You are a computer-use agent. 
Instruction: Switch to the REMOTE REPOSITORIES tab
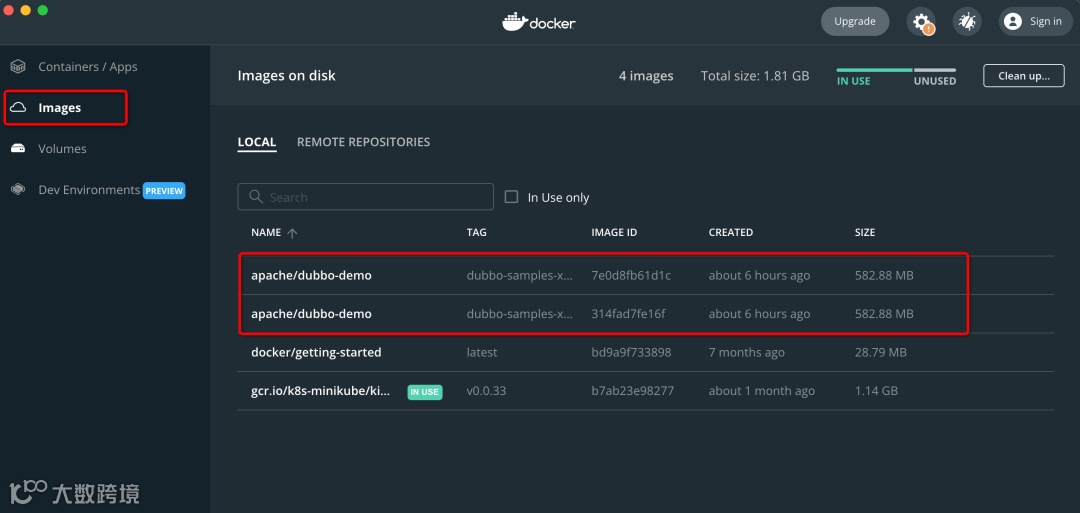[364, 142]
